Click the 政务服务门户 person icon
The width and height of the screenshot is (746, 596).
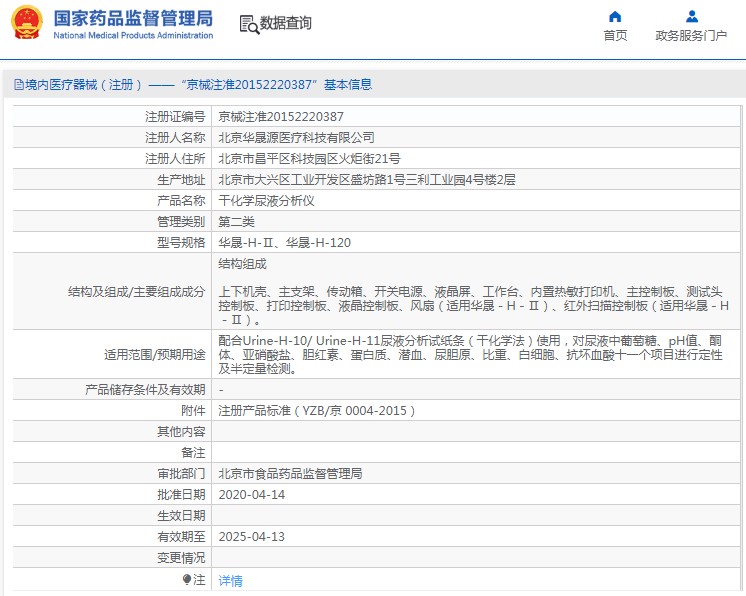pos(691,16)
